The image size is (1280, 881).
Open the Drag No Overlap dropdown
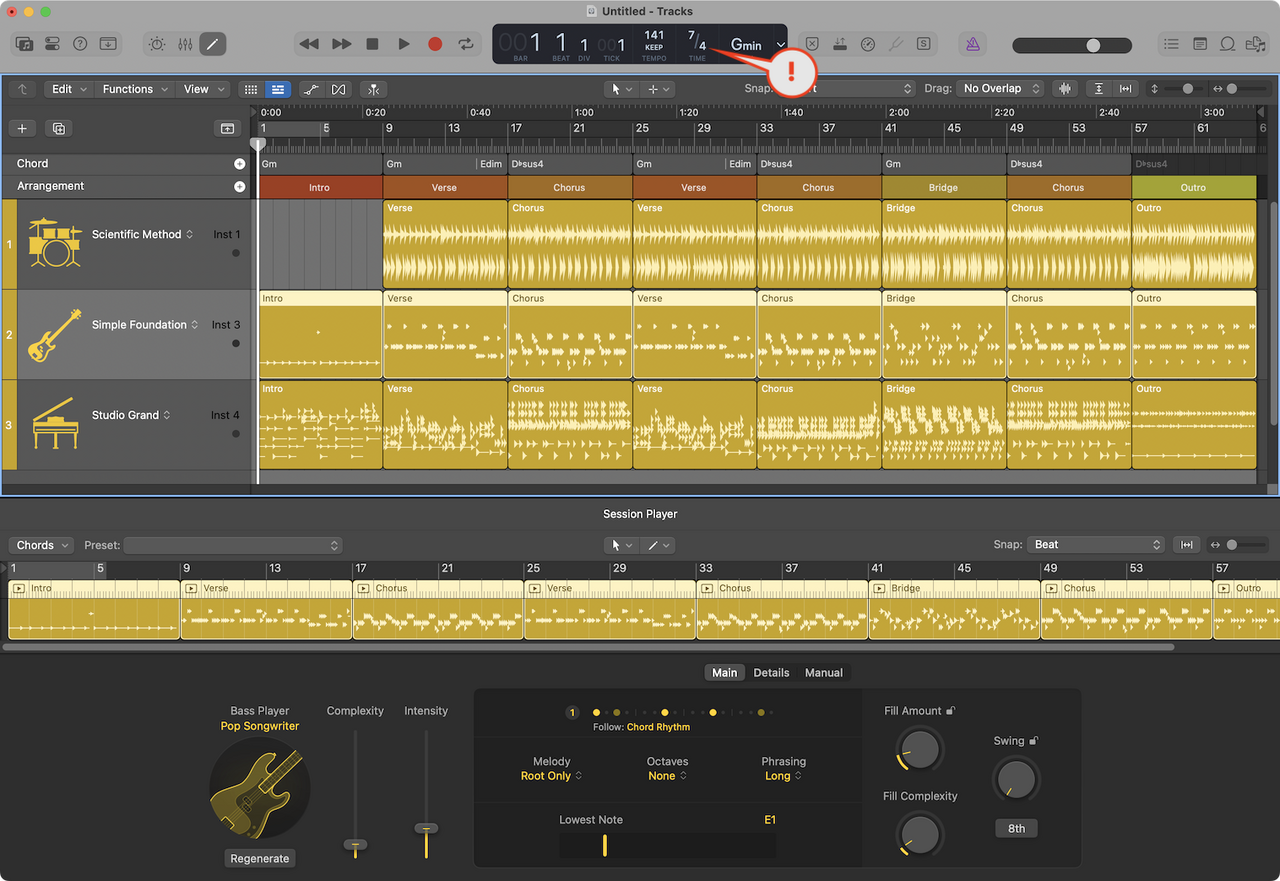(x=999, y=89)
